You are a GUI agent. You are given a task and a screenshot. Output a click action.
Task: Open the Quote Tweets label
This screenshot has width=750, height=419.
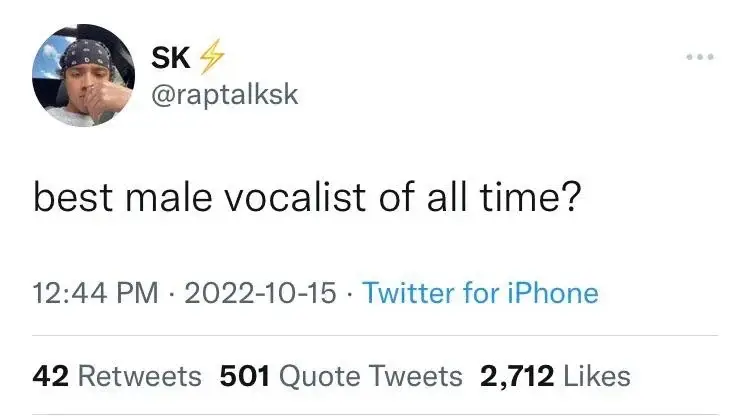click(x=371, y=376)
